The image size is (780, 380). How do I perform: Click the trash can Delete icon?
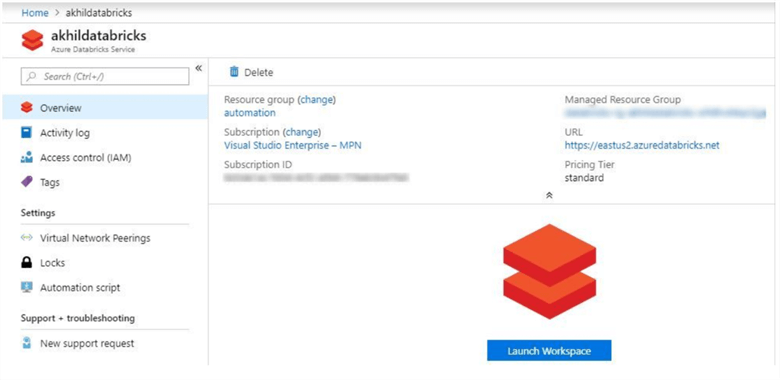pos(234,72)
